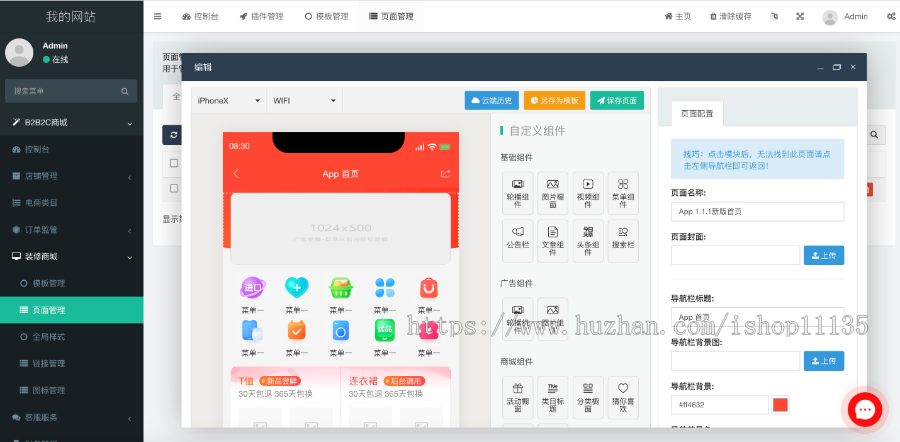Image resolution: width=900 pixels, height=442 pixels.
Task: Tap the back arrow in phone preview
Action: [236, 174]
